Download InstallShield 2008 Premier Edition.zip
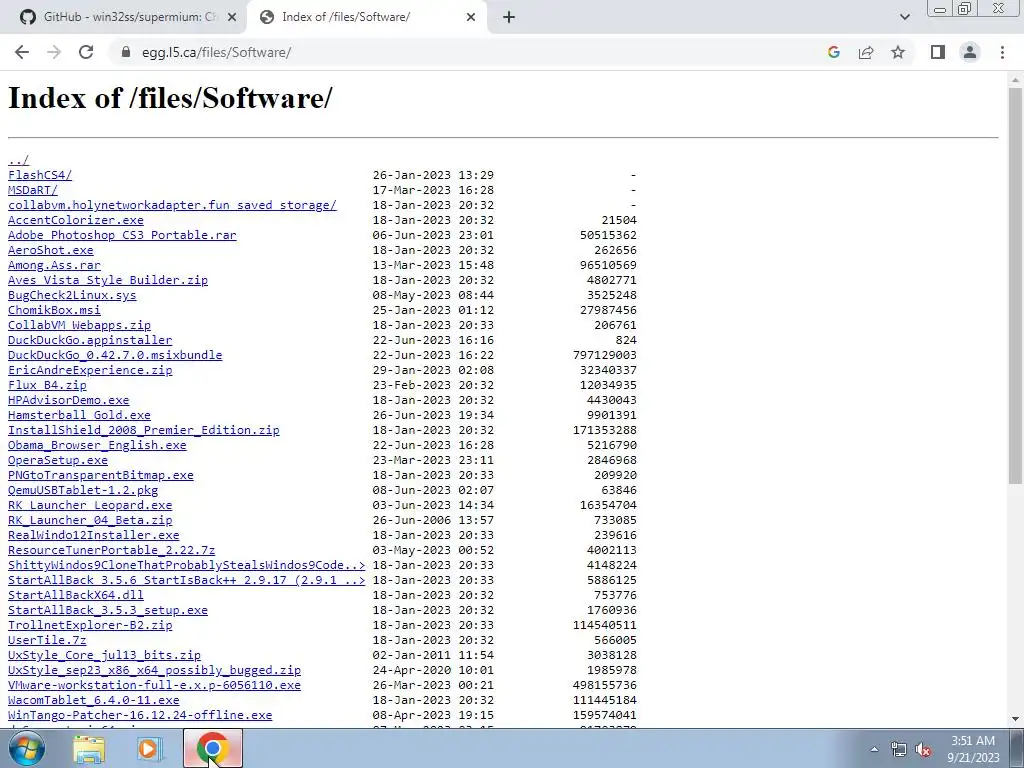Image resolution: width=1024 pixels, height=768 pixels. 144,430
